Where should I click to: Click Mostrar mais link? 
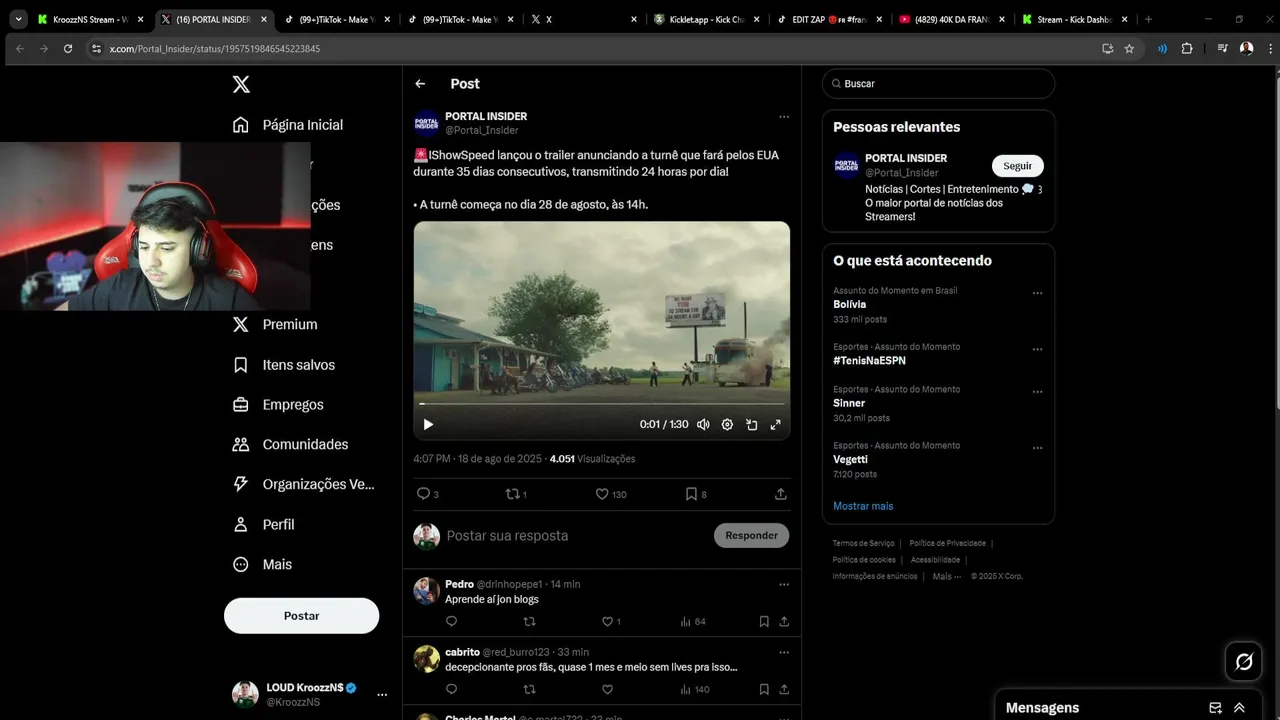(x=863, y=506)
